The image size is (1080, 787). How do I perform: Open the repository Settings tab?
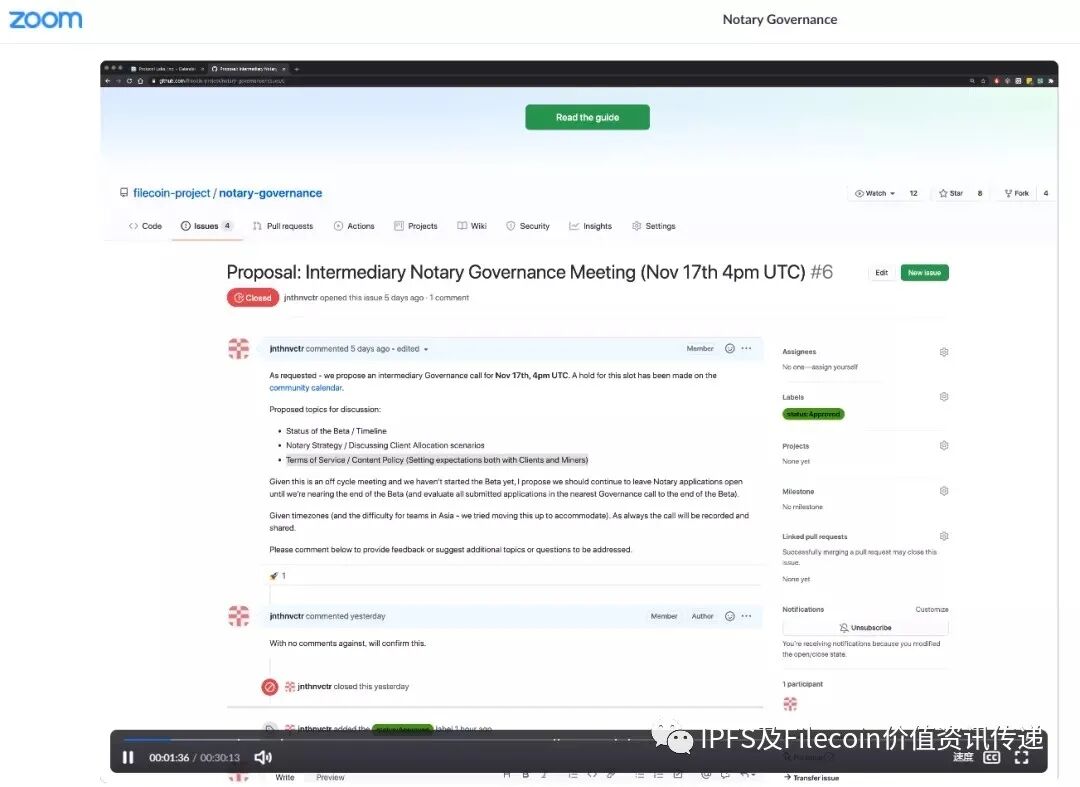pos(654,226)
